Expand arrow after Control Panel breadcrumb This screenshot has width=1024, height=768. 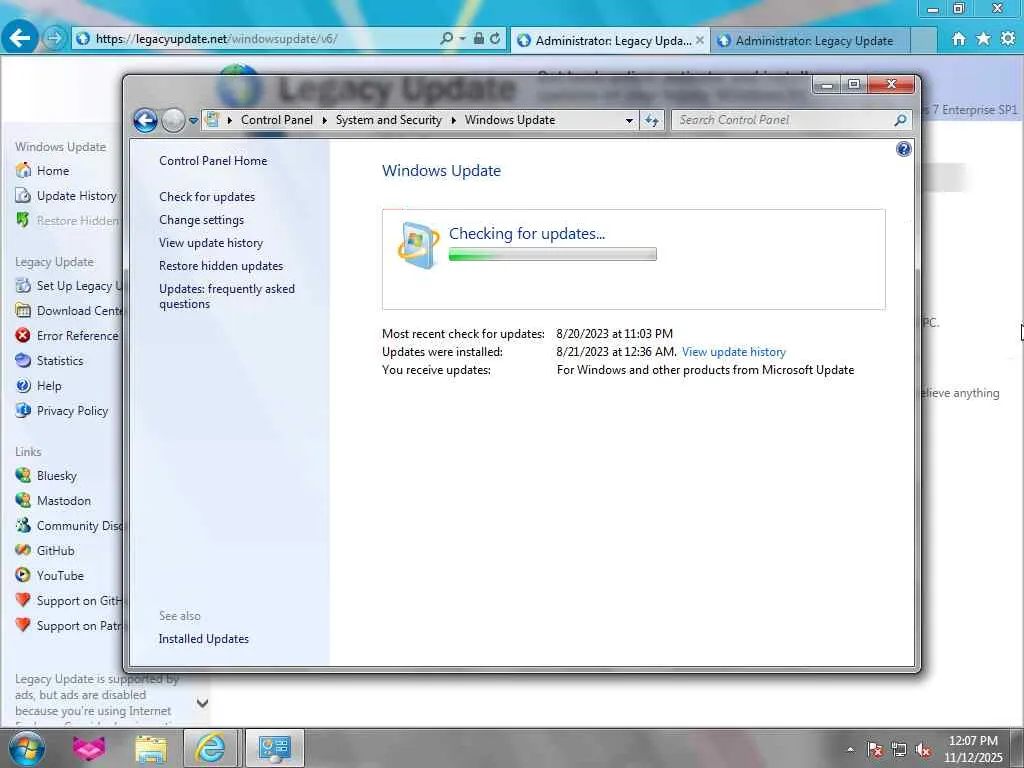click(325, 120)
